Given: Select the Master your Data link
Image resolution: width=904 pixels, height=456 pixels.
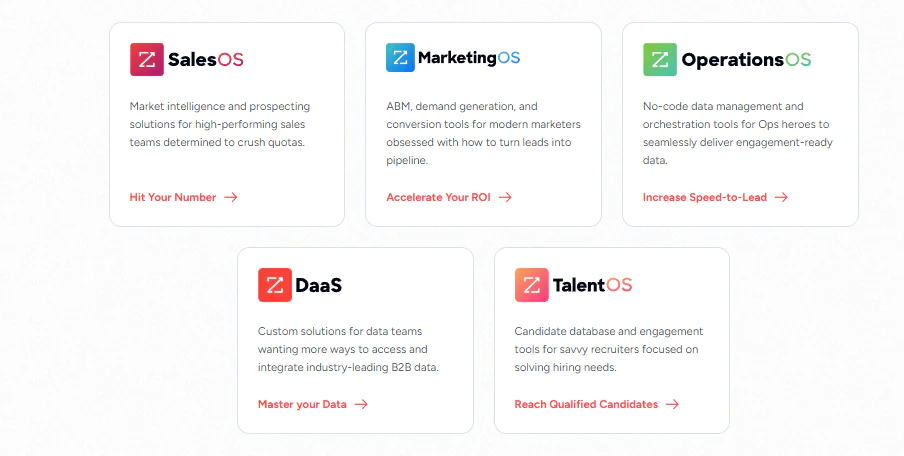Looking at the screenshot, I should pyautogui.click(x=302, y=404).
